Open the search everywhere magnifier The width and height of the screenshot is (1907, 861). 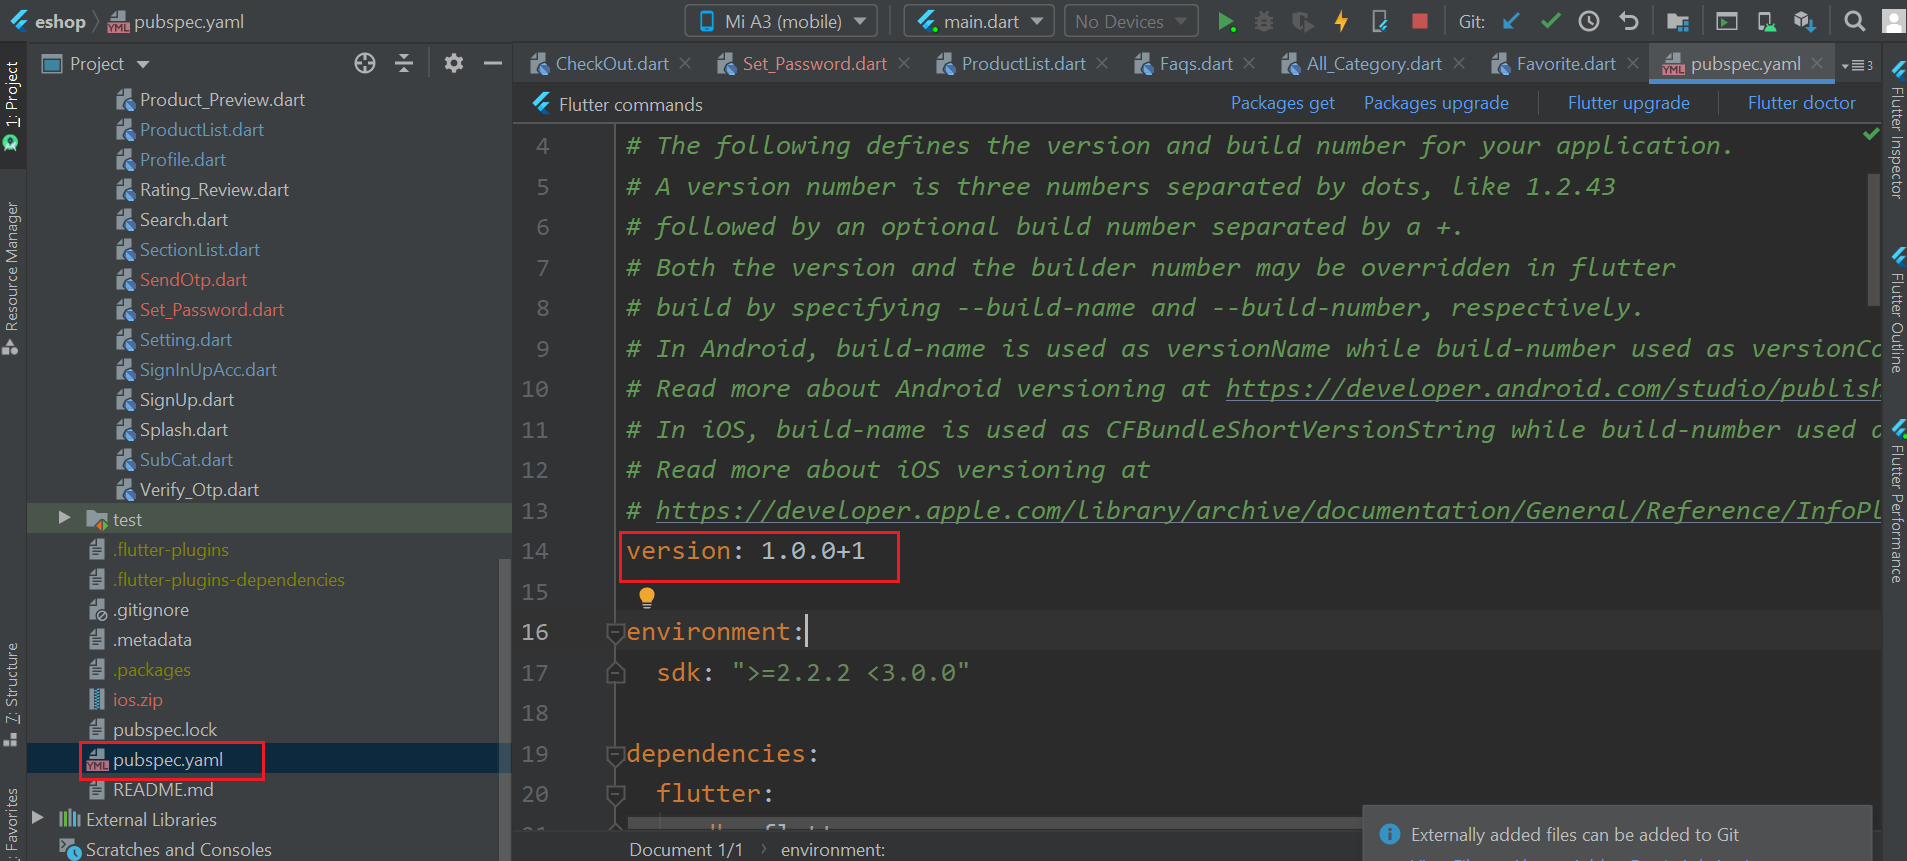[x=1854, y=21]
